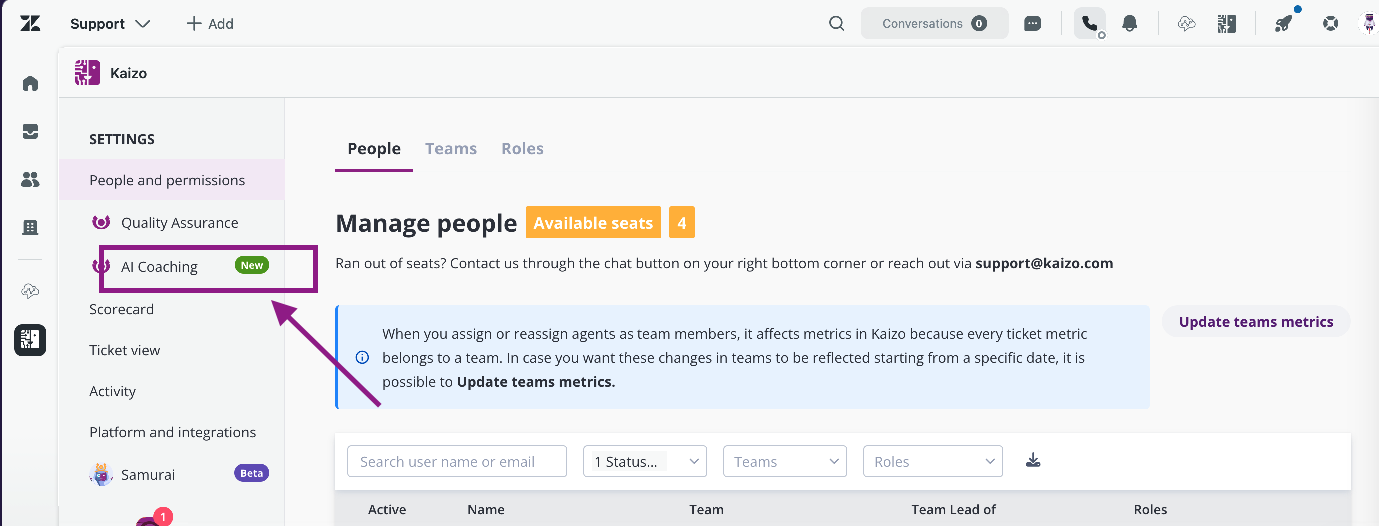Open the Teams filter dropdown
Viewport: 1379px width, 526px height.
(785, 461)
